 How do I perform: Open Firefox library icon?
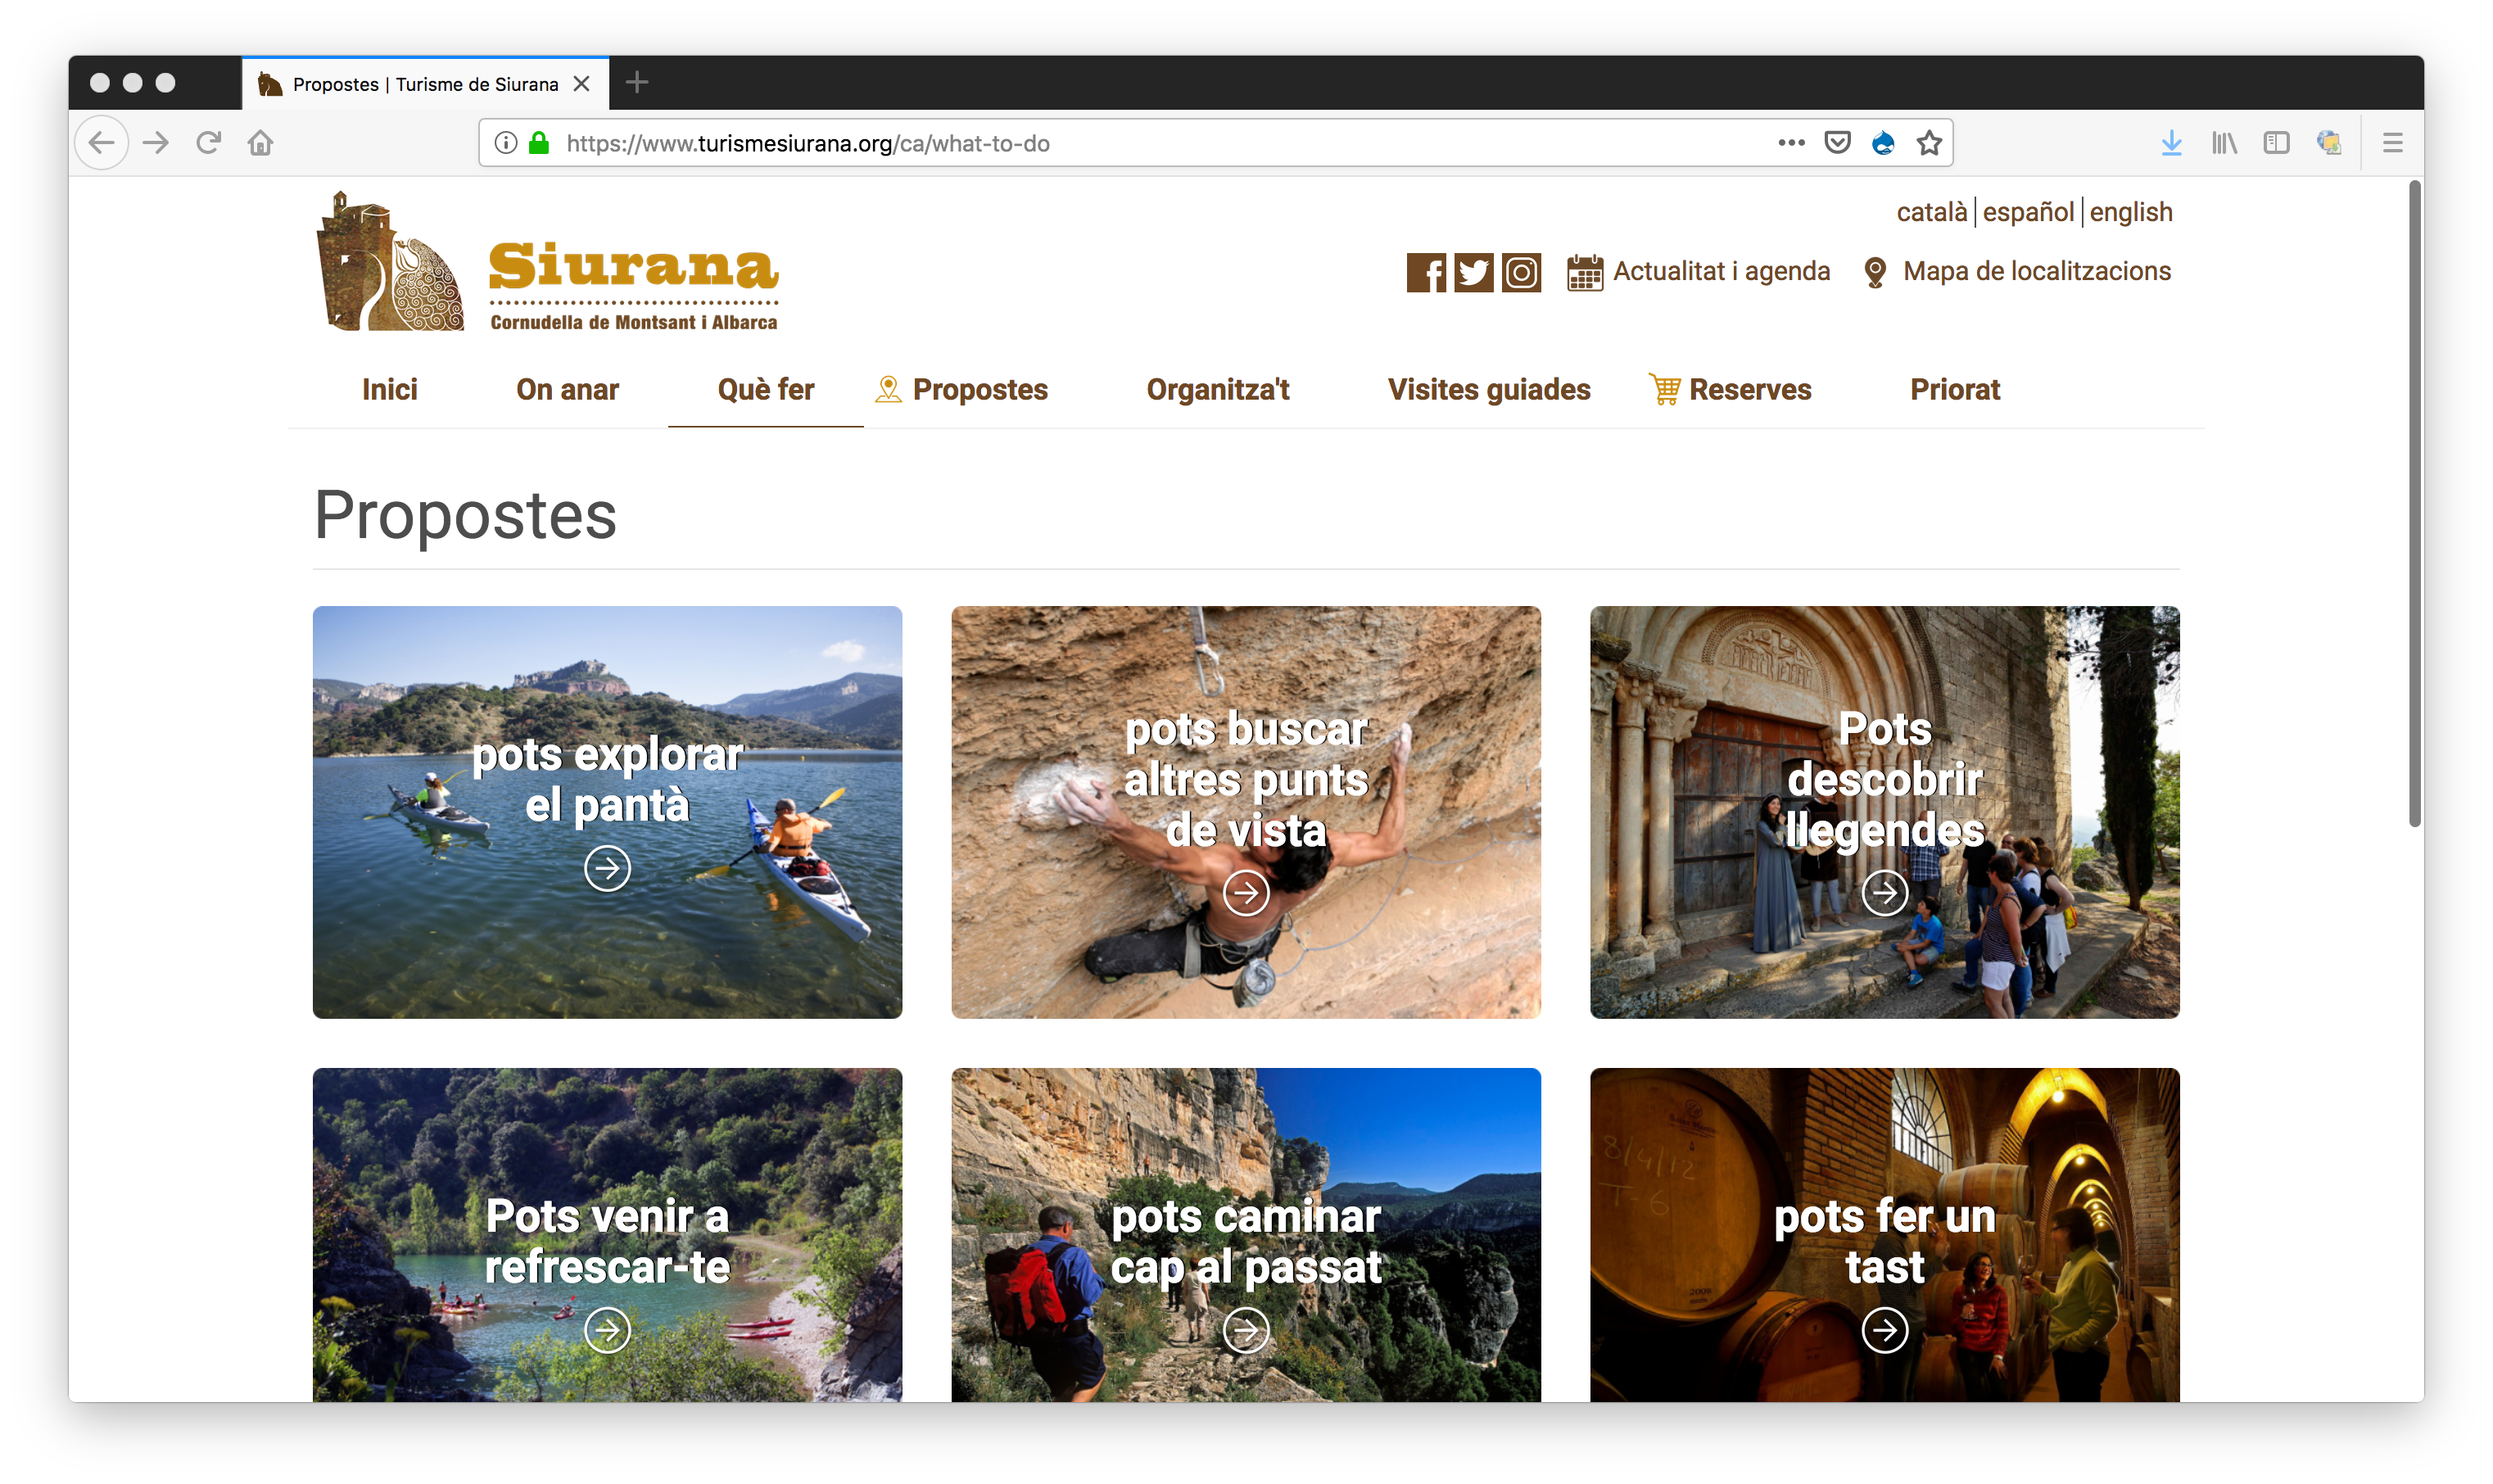pyautogui.click(x=2224, y=143)
